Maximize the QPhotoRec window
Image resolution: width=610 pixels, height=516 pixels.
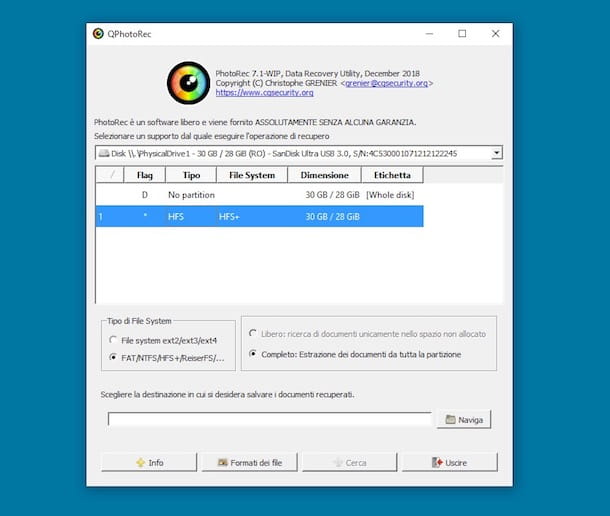tap(462, 34)
